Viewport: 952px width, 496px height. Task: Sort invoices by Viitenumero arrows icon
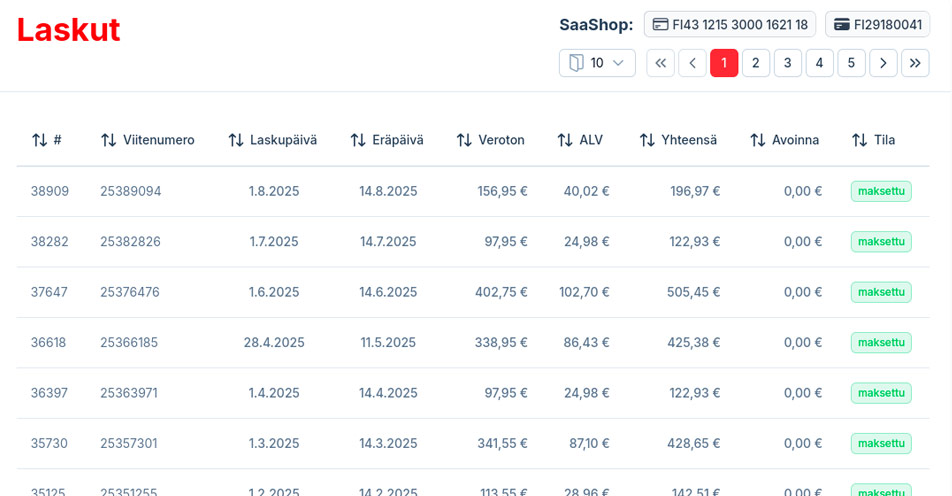[x=109, y=140]
